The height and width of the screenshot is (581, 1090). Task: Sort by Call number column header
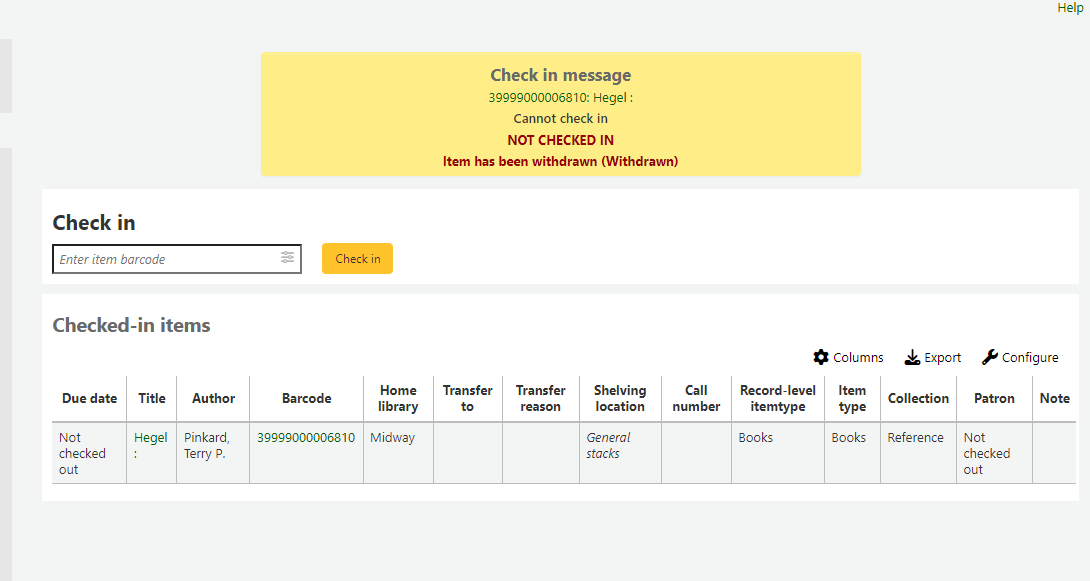(x=696, y=398)
